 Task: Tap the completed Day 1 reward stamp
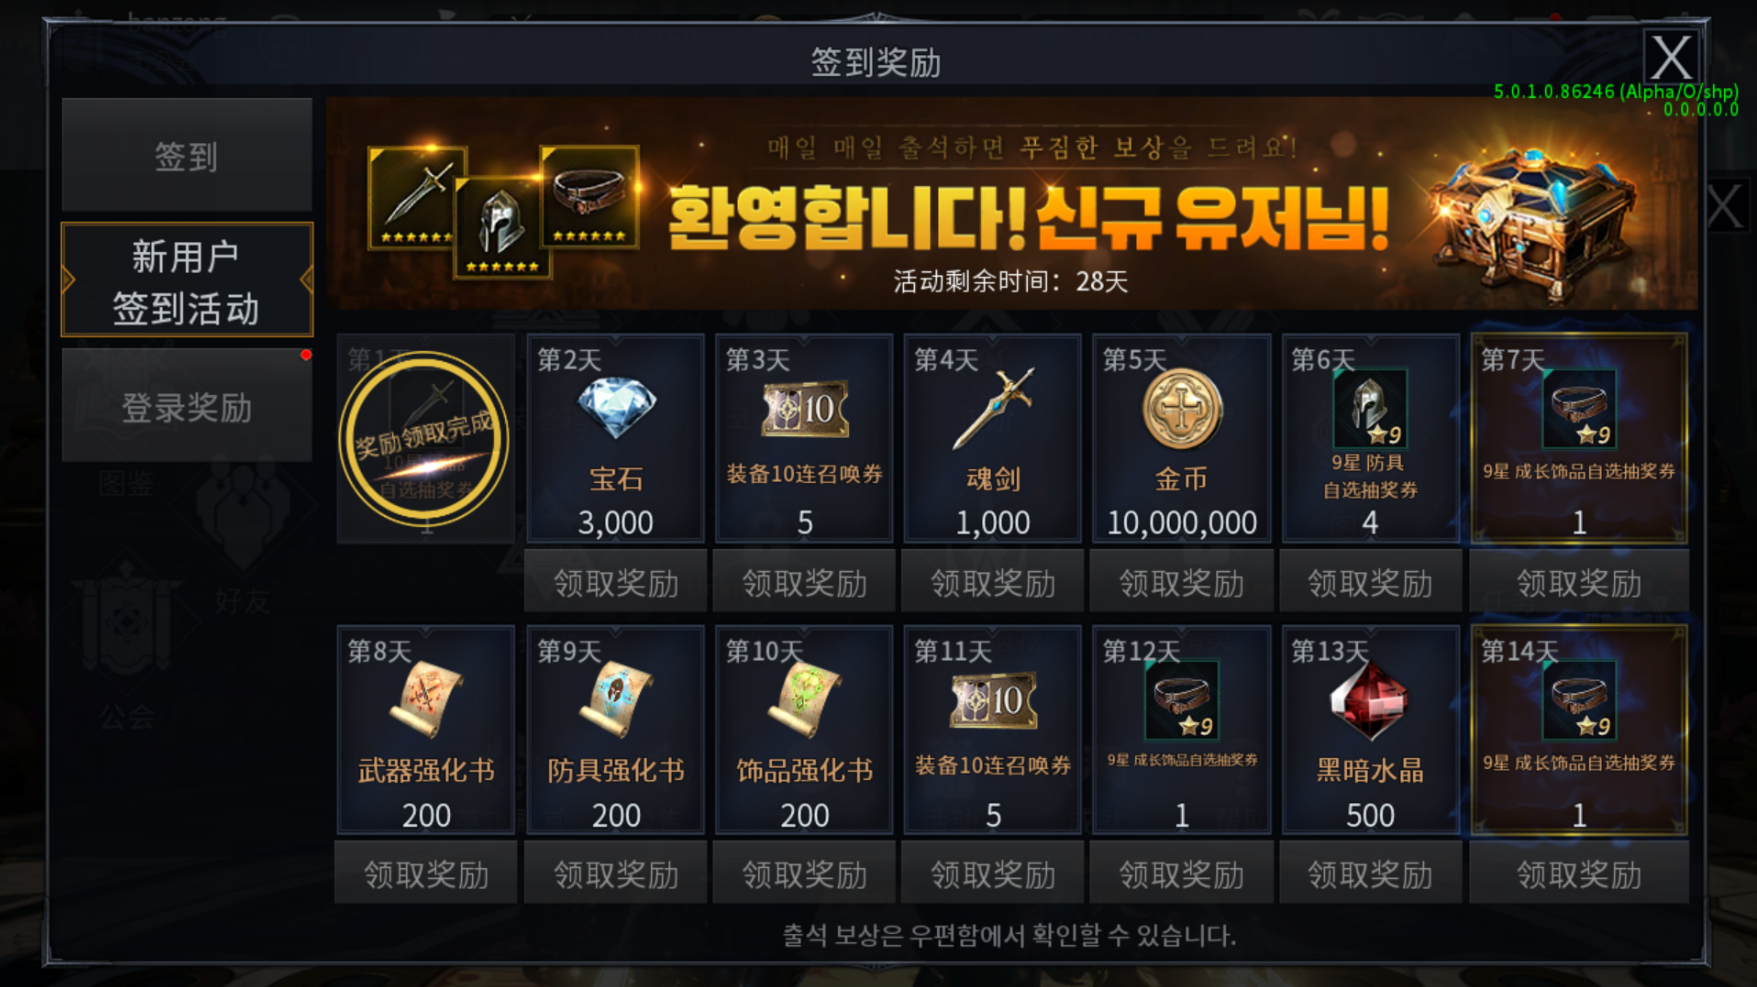pos(424,438)
